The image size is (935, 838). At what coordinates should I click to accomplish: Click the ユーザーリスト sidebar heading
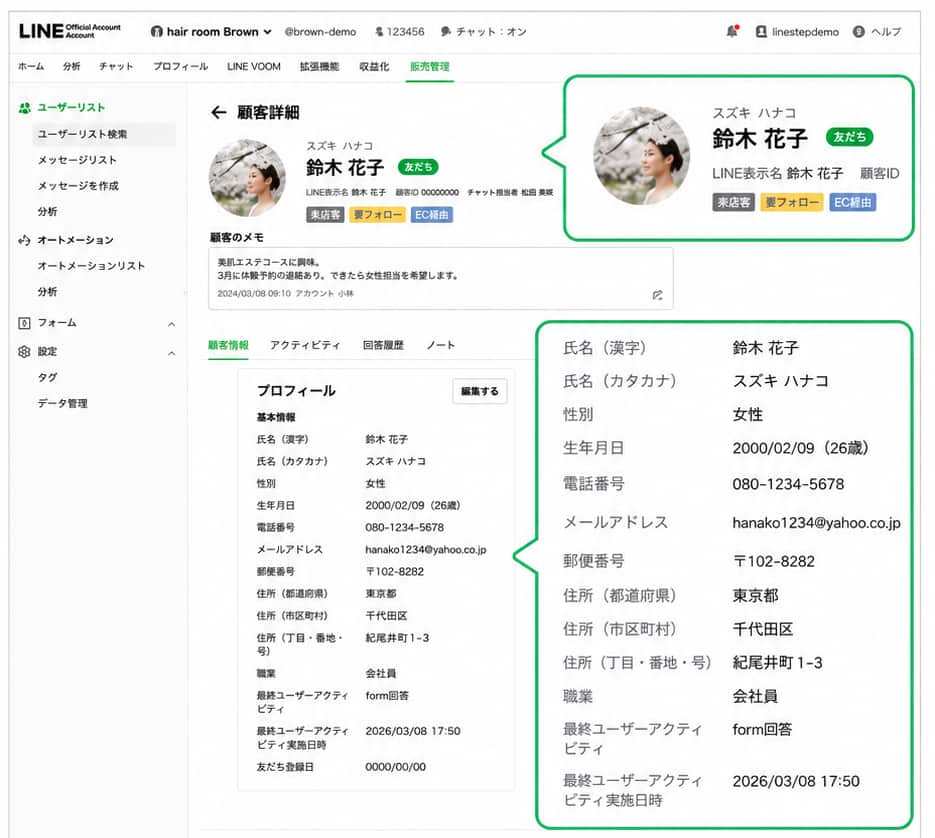coord(71,107)
